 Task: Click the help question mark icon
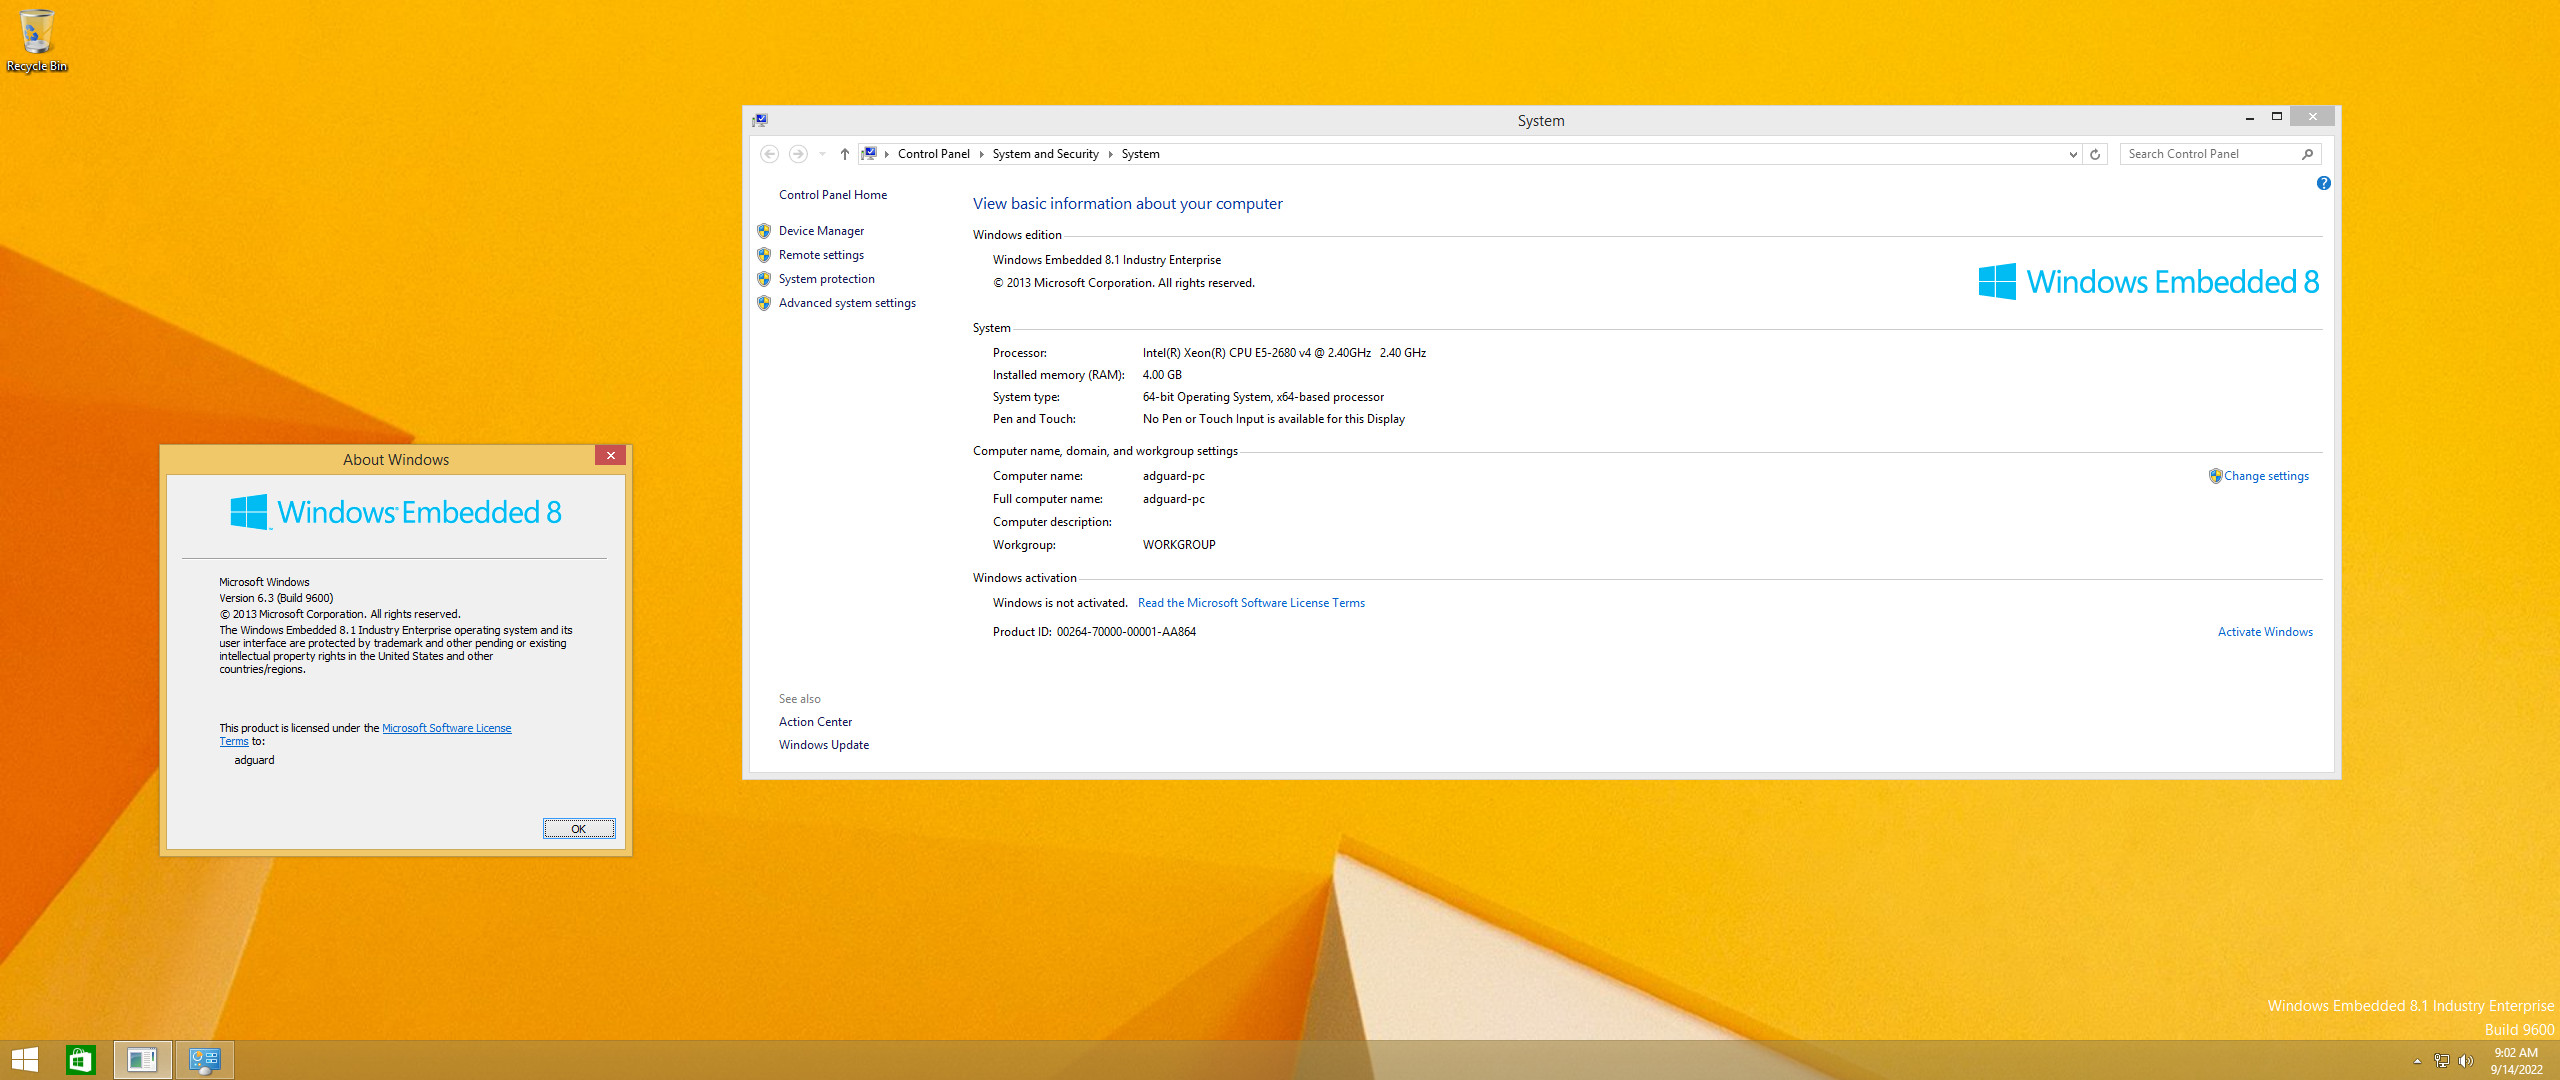click(2323, 183)
